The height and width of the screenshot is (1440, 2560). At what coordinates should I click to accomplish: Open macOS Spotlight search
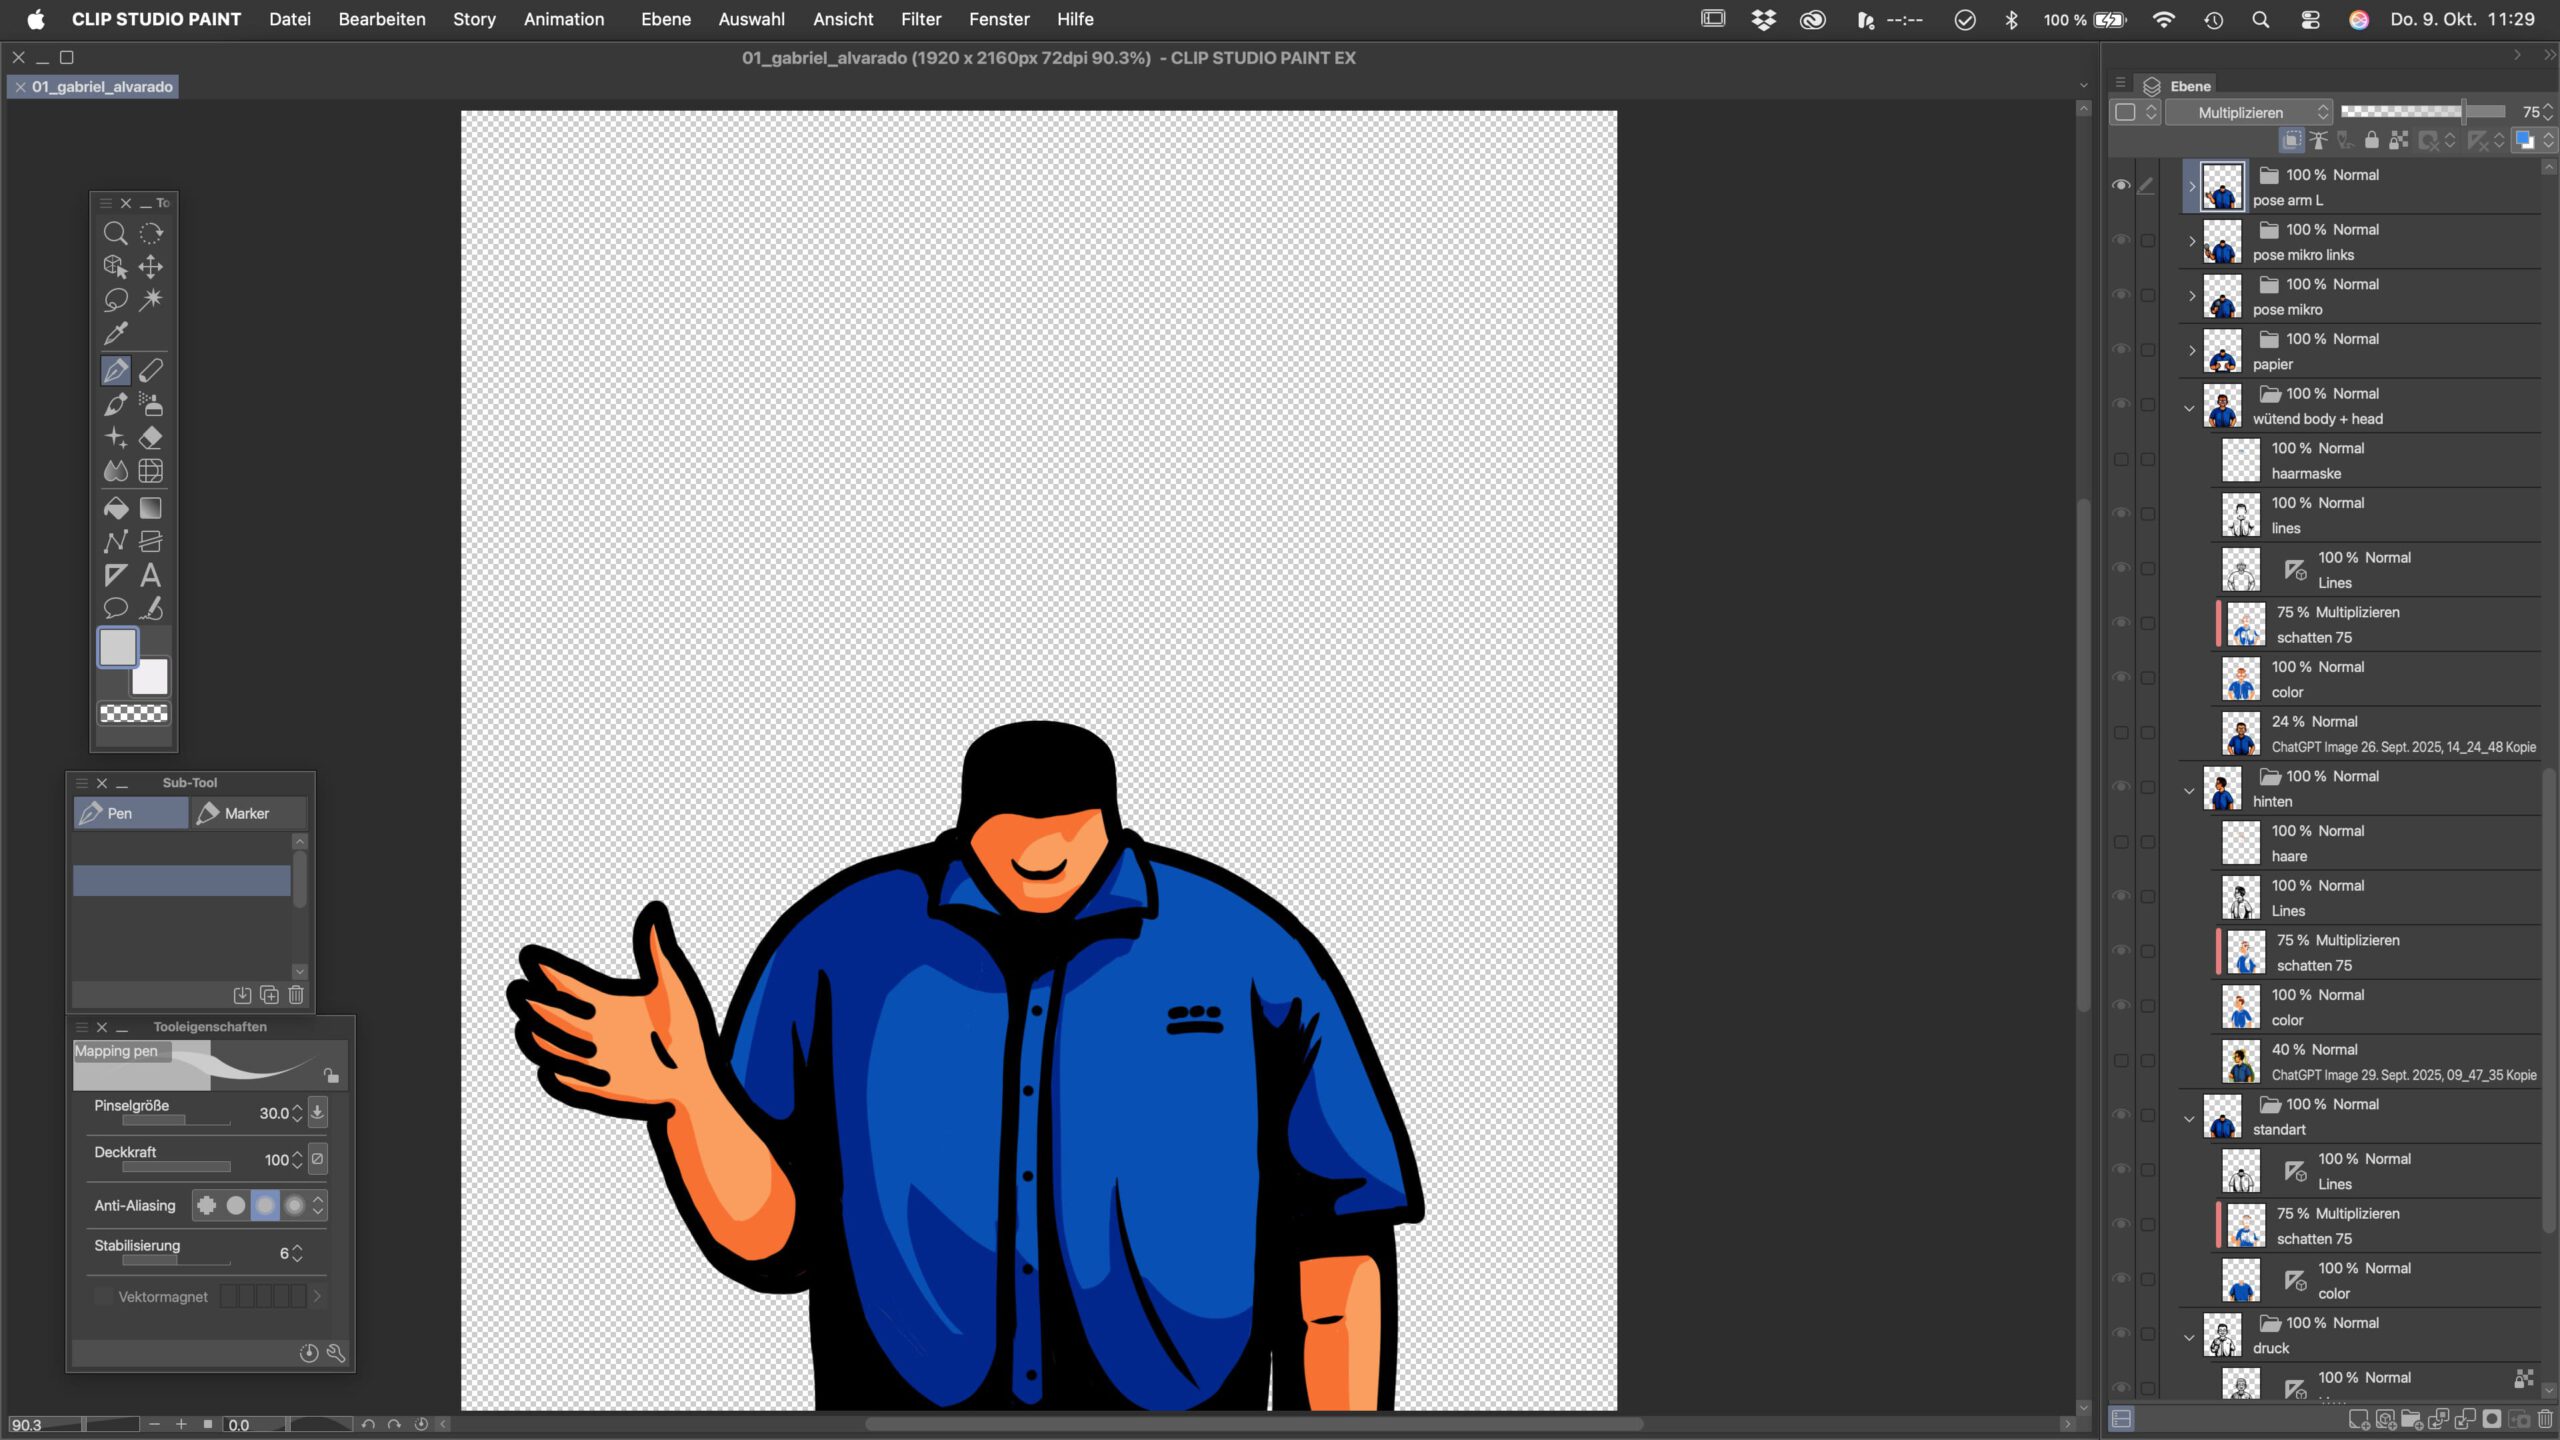tap(2260, 19)
